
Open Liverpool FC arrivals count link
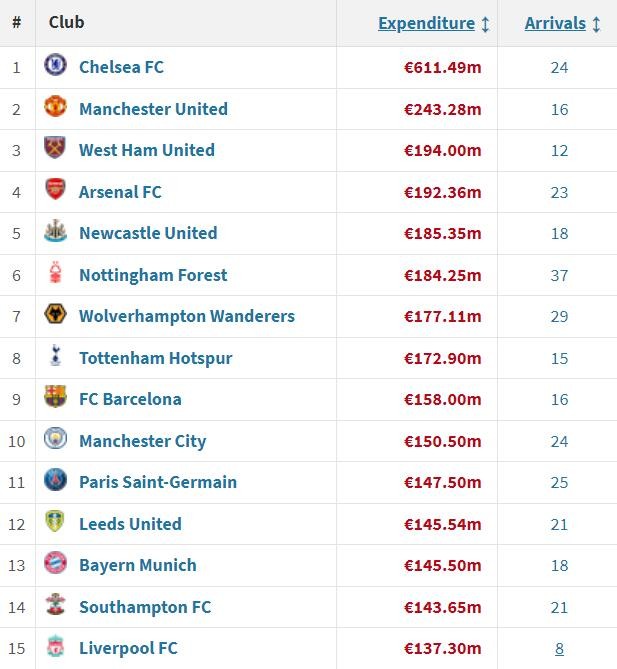559,648
